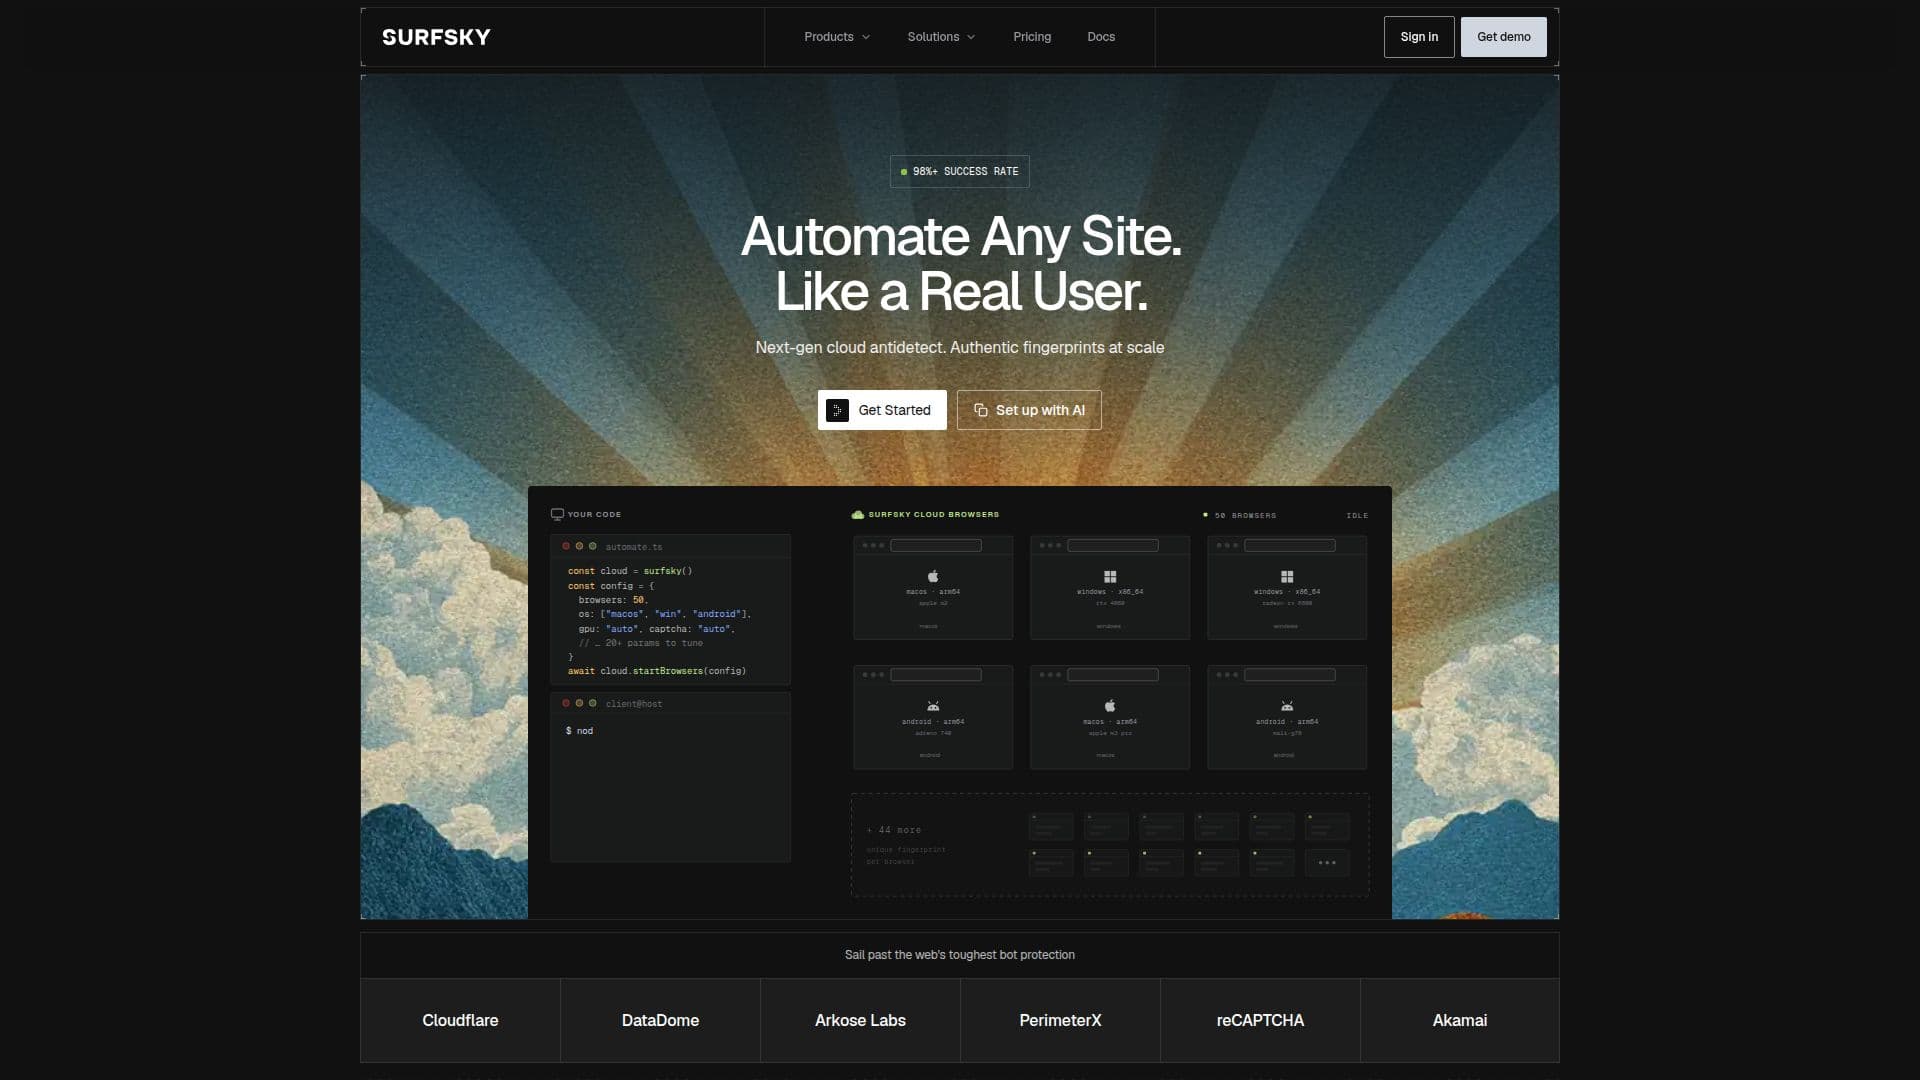Click the Arkose Labs cell
This screenshot has height=1080, width=1920.
(x=860, y=1020)
